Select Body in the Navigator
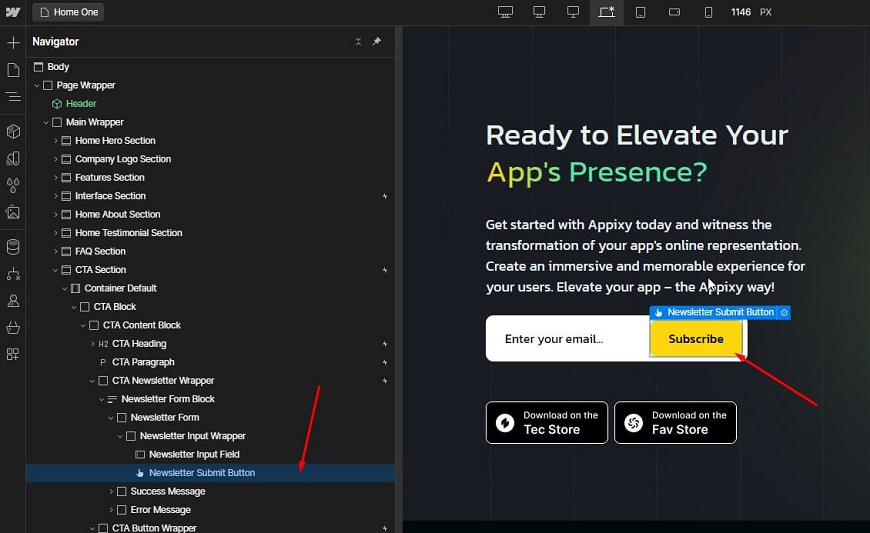 click(x=210, y=67)
